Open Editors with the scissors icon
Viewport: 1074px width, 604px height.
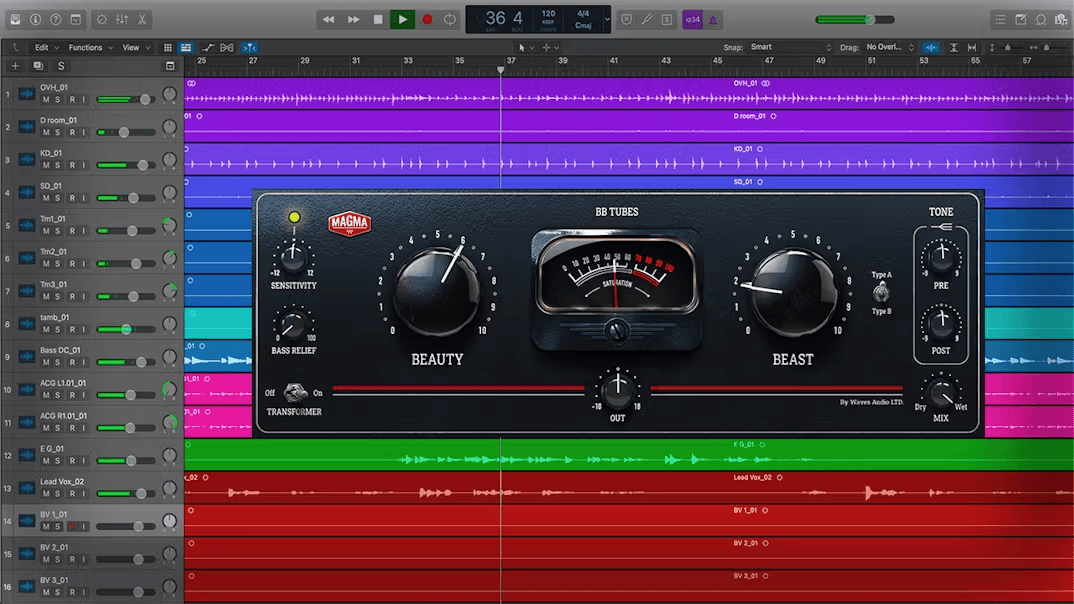[142, 20]
